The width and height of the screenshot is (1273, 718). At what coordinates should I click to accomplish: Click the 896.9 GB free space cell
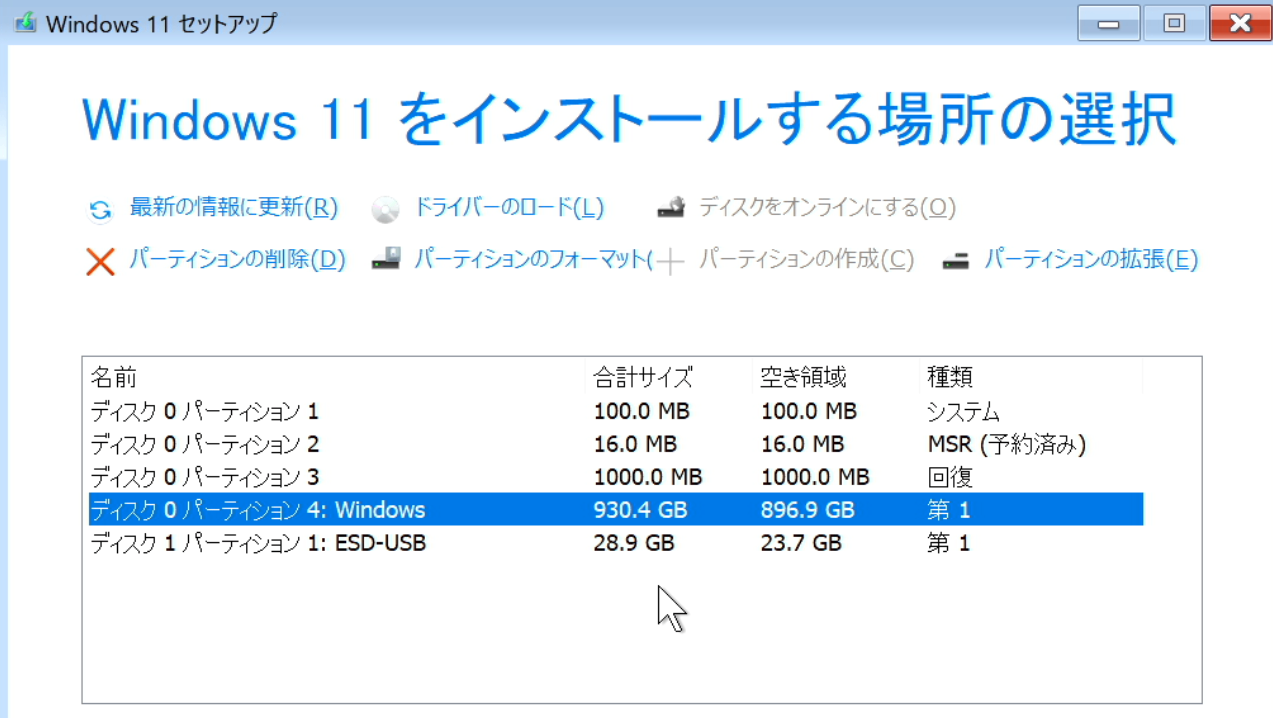coord(807,510)
